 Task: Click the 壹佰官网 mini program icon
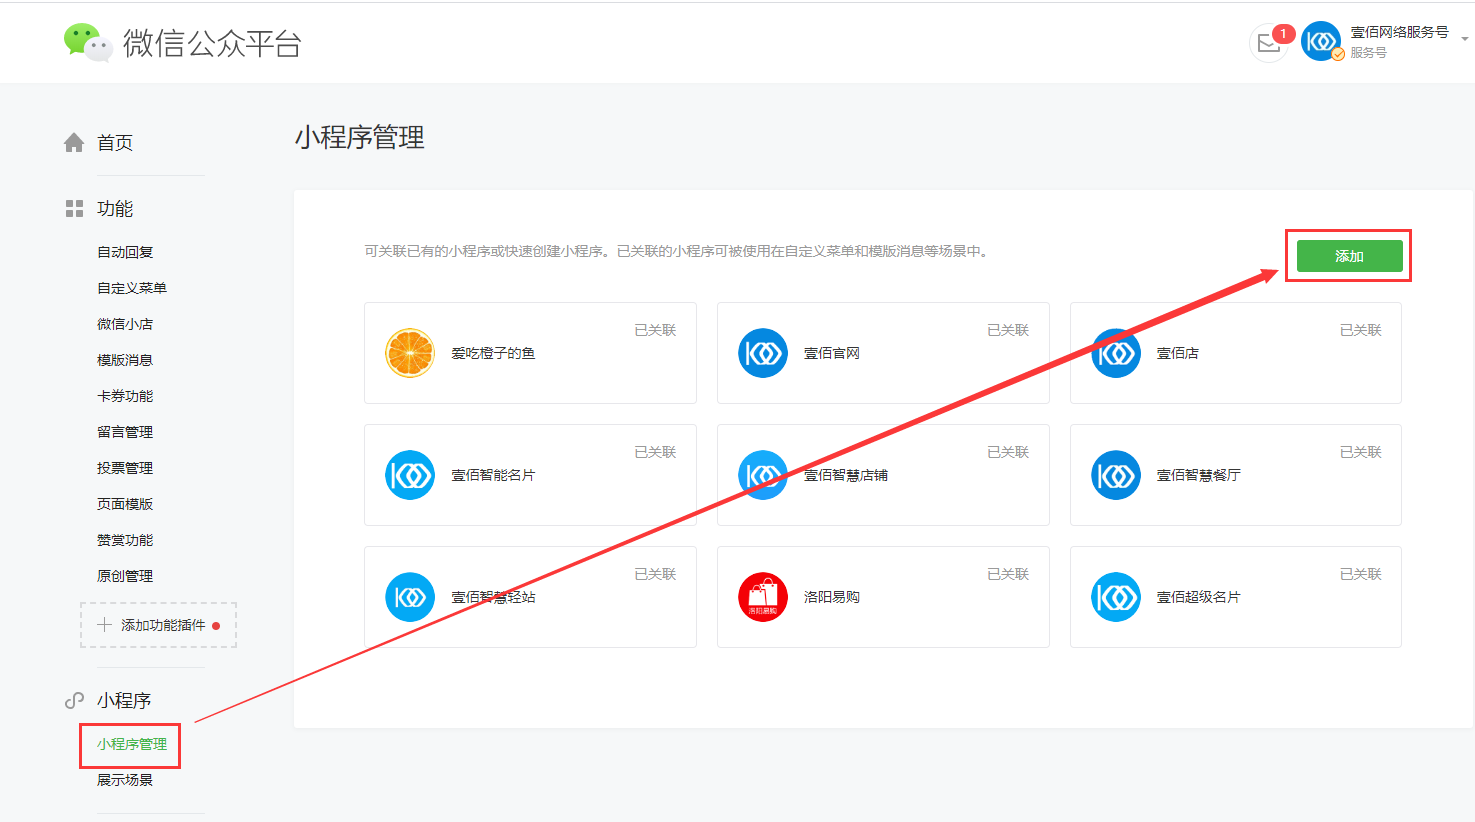[763, 353]
